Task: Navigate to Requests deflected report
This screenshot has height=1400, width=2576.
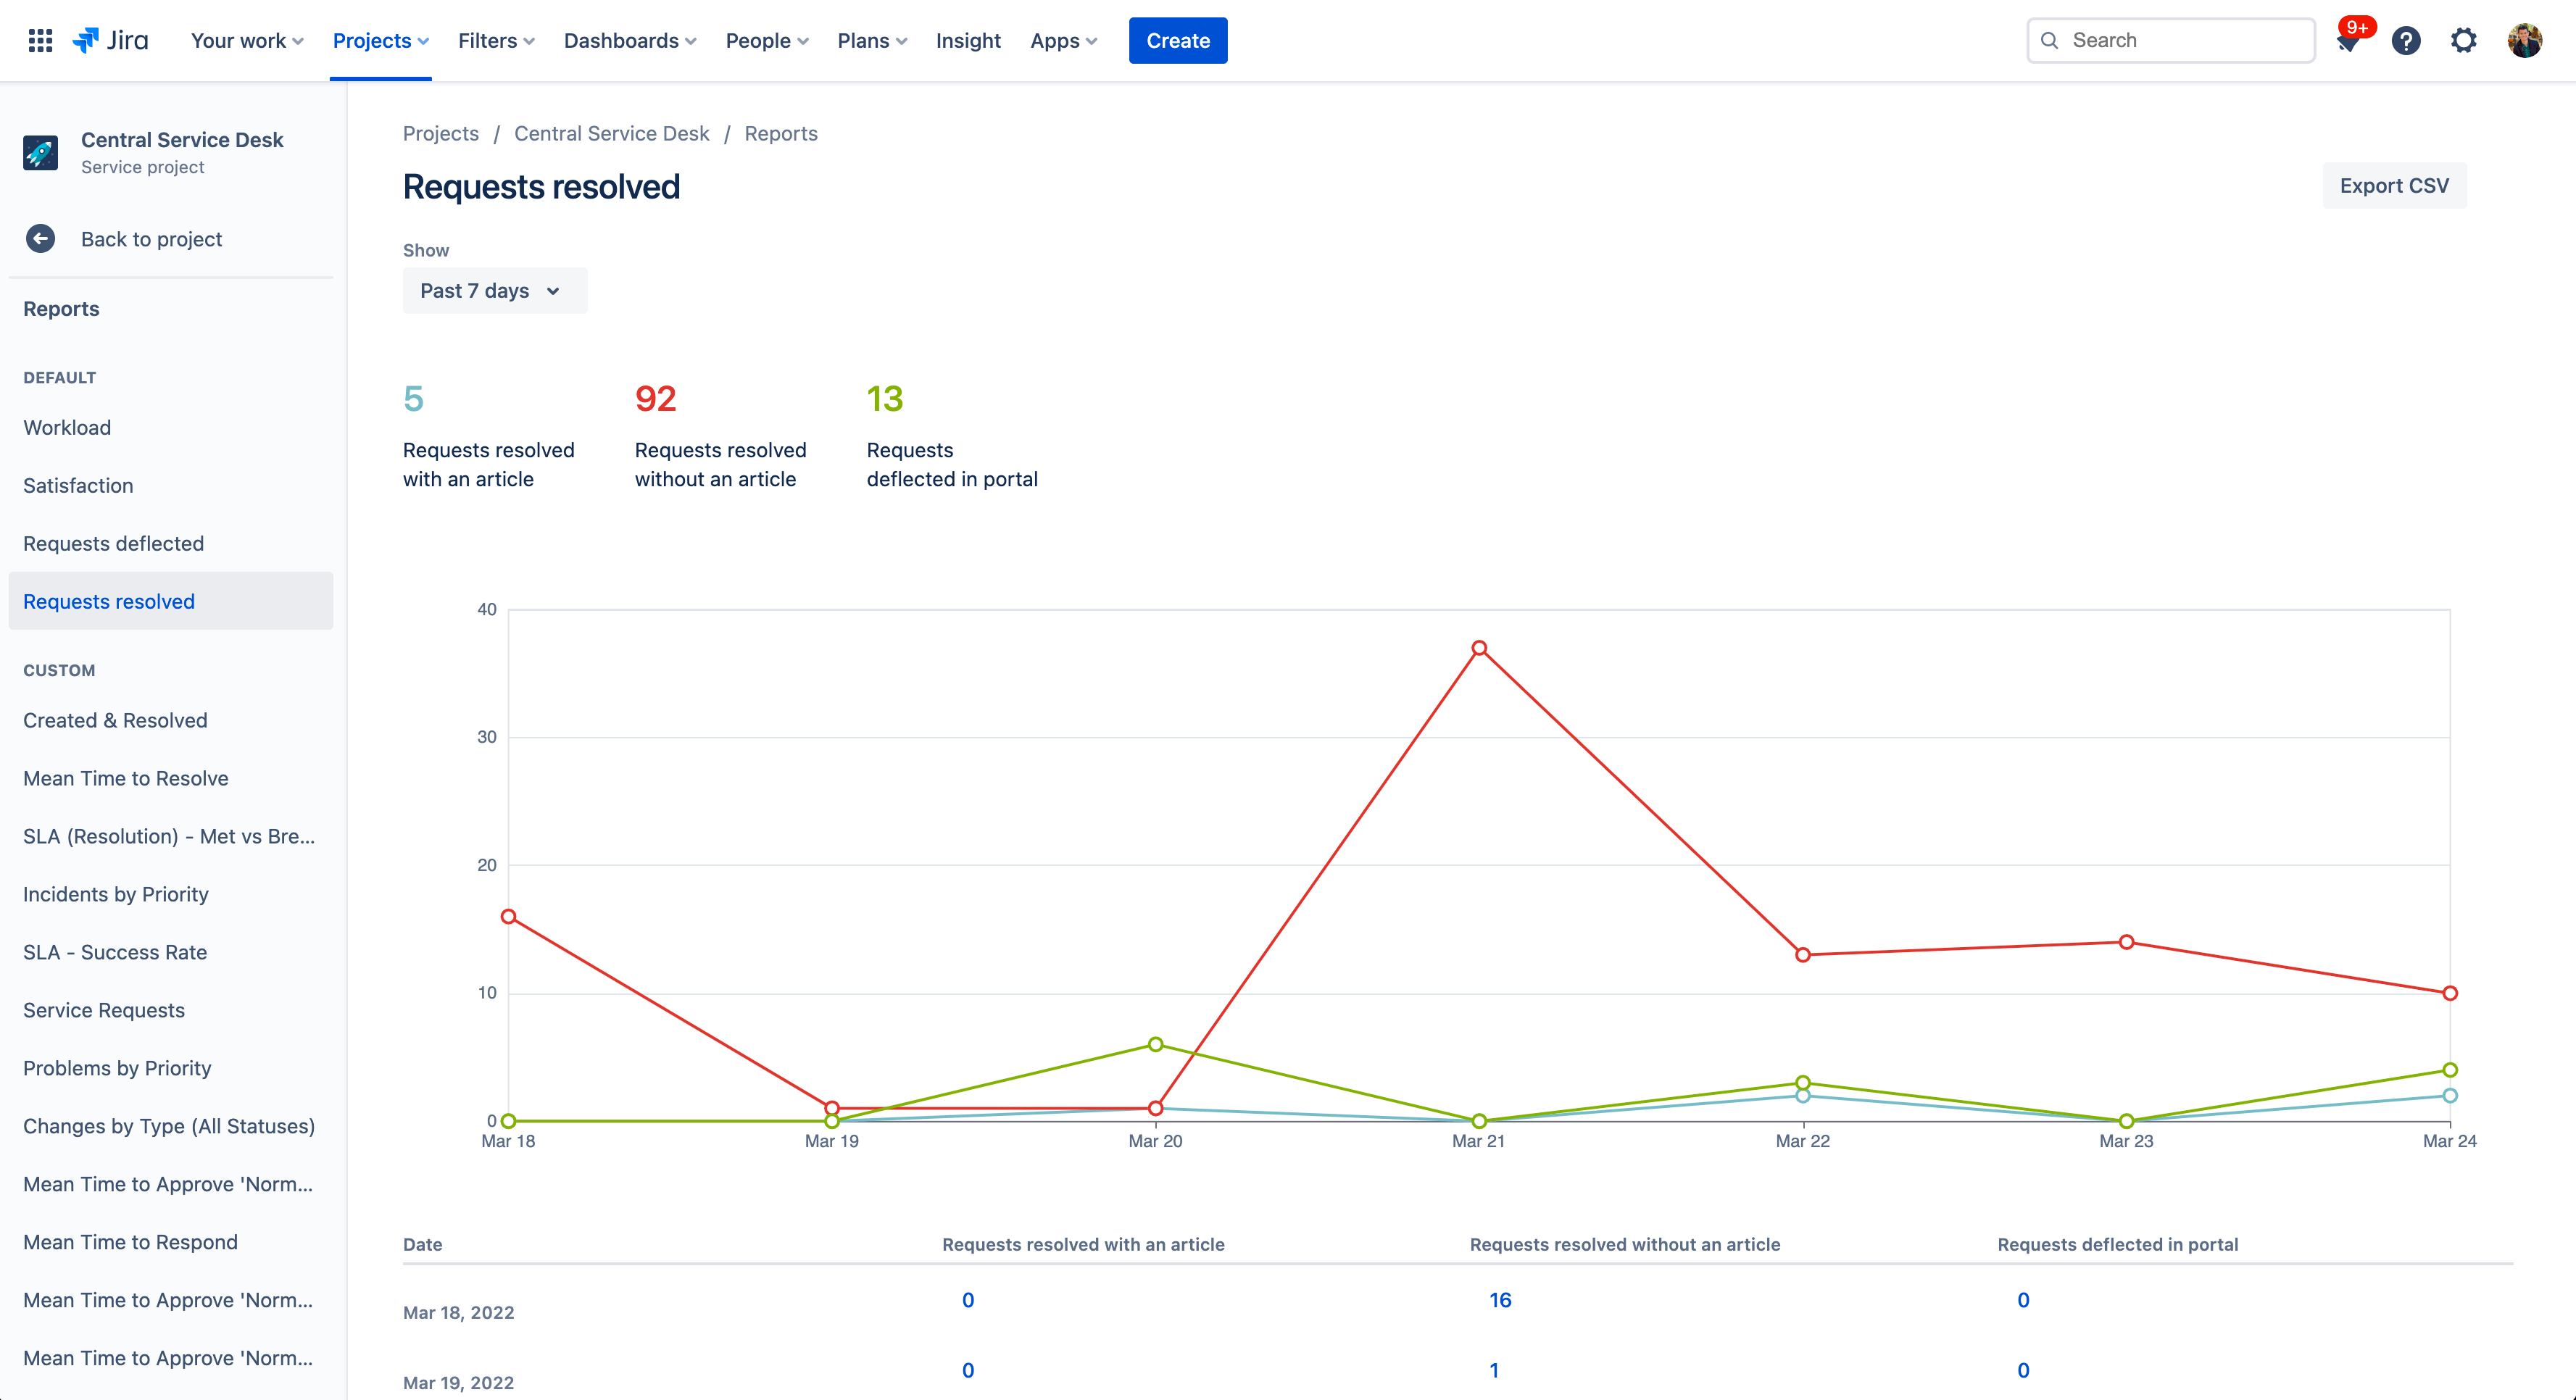Action: [x=114, y=543]
